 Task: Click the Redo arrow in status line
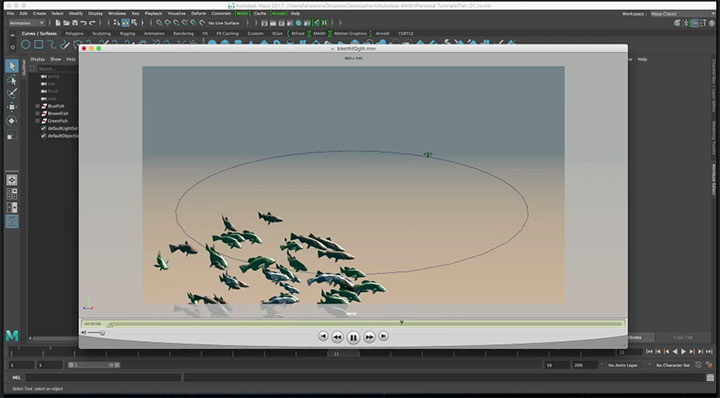(92, 23)
